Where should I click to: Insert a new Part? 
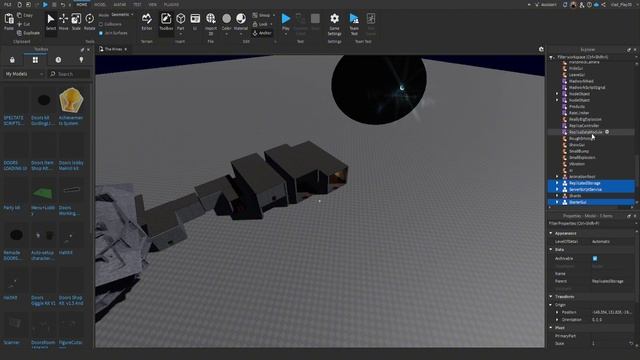pyautogui.click(x=180, y=22)
